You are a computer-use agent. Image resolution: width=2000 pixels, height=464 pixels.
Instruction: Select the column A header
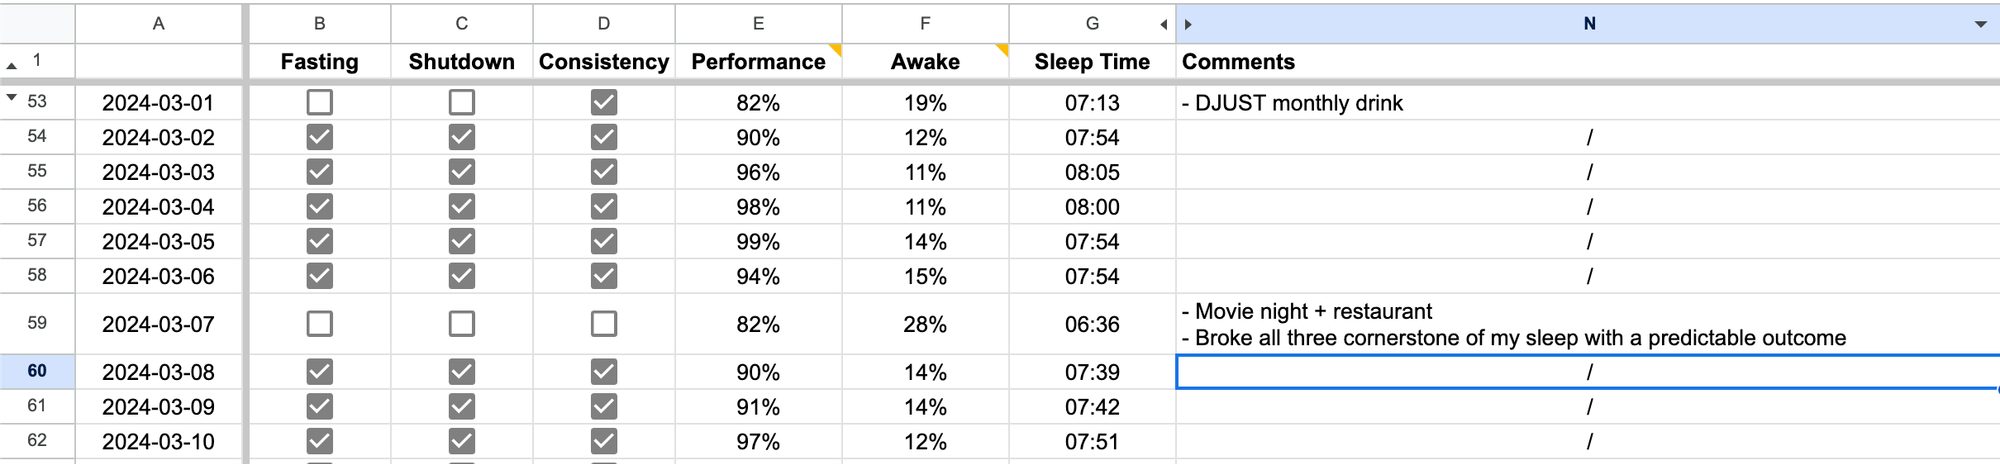(x=158, y=23)
